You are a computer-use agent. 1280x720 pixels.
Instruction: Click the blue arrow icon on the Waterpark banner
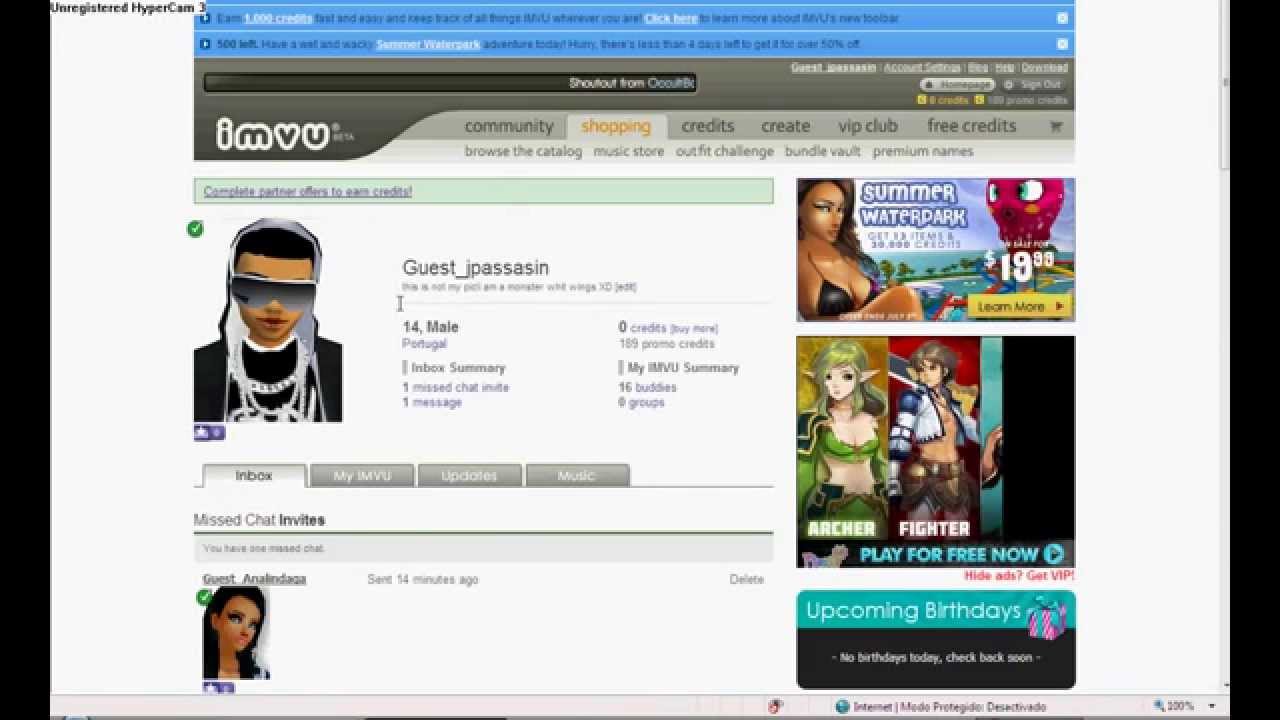pyautogui.click(x=205, y=44)
